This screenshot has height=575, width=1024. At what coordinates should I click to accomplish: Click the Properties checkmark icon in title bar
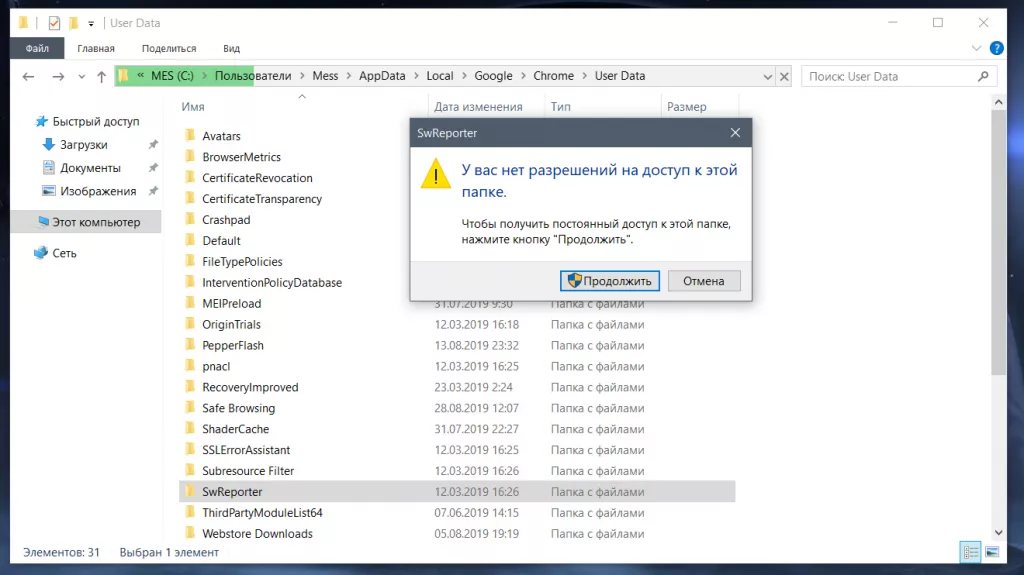[x=54, y=23]
